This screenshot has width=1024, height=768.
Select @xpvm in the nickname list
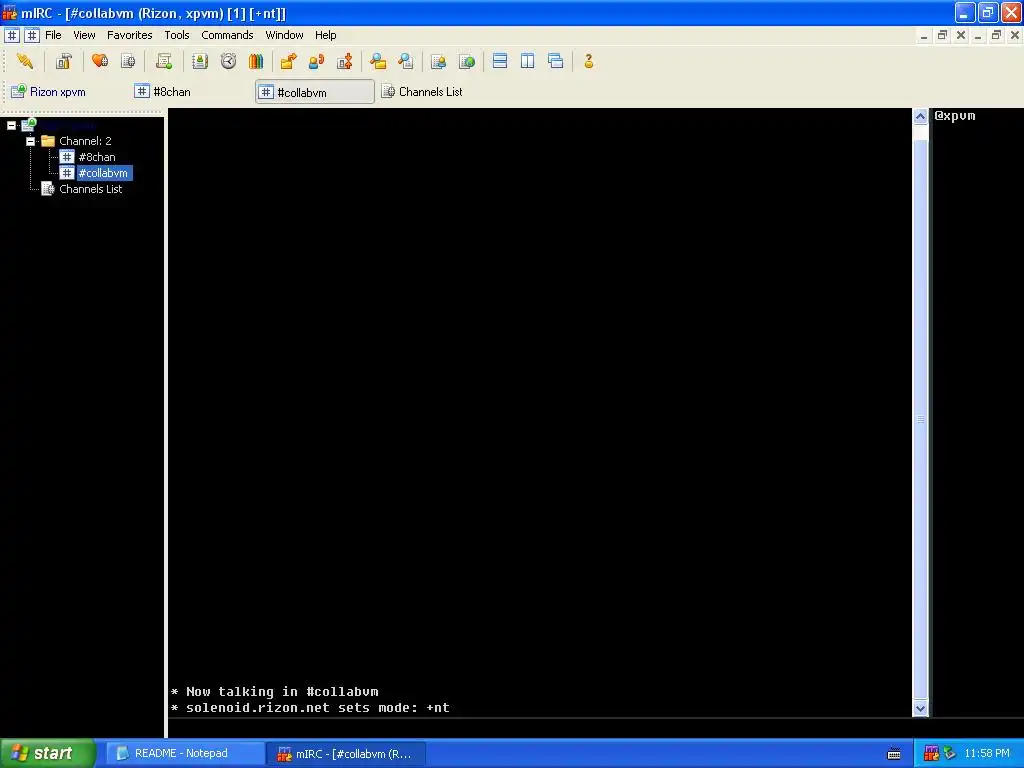955,116
